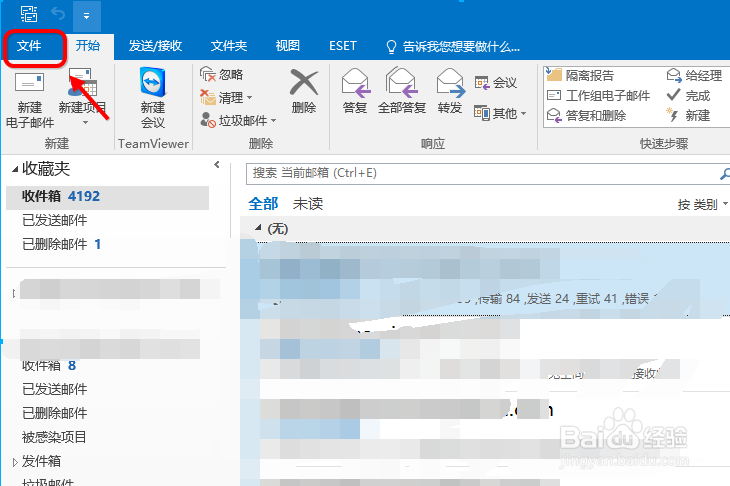Click the 新建 quick step

click(x=688, y=115)
